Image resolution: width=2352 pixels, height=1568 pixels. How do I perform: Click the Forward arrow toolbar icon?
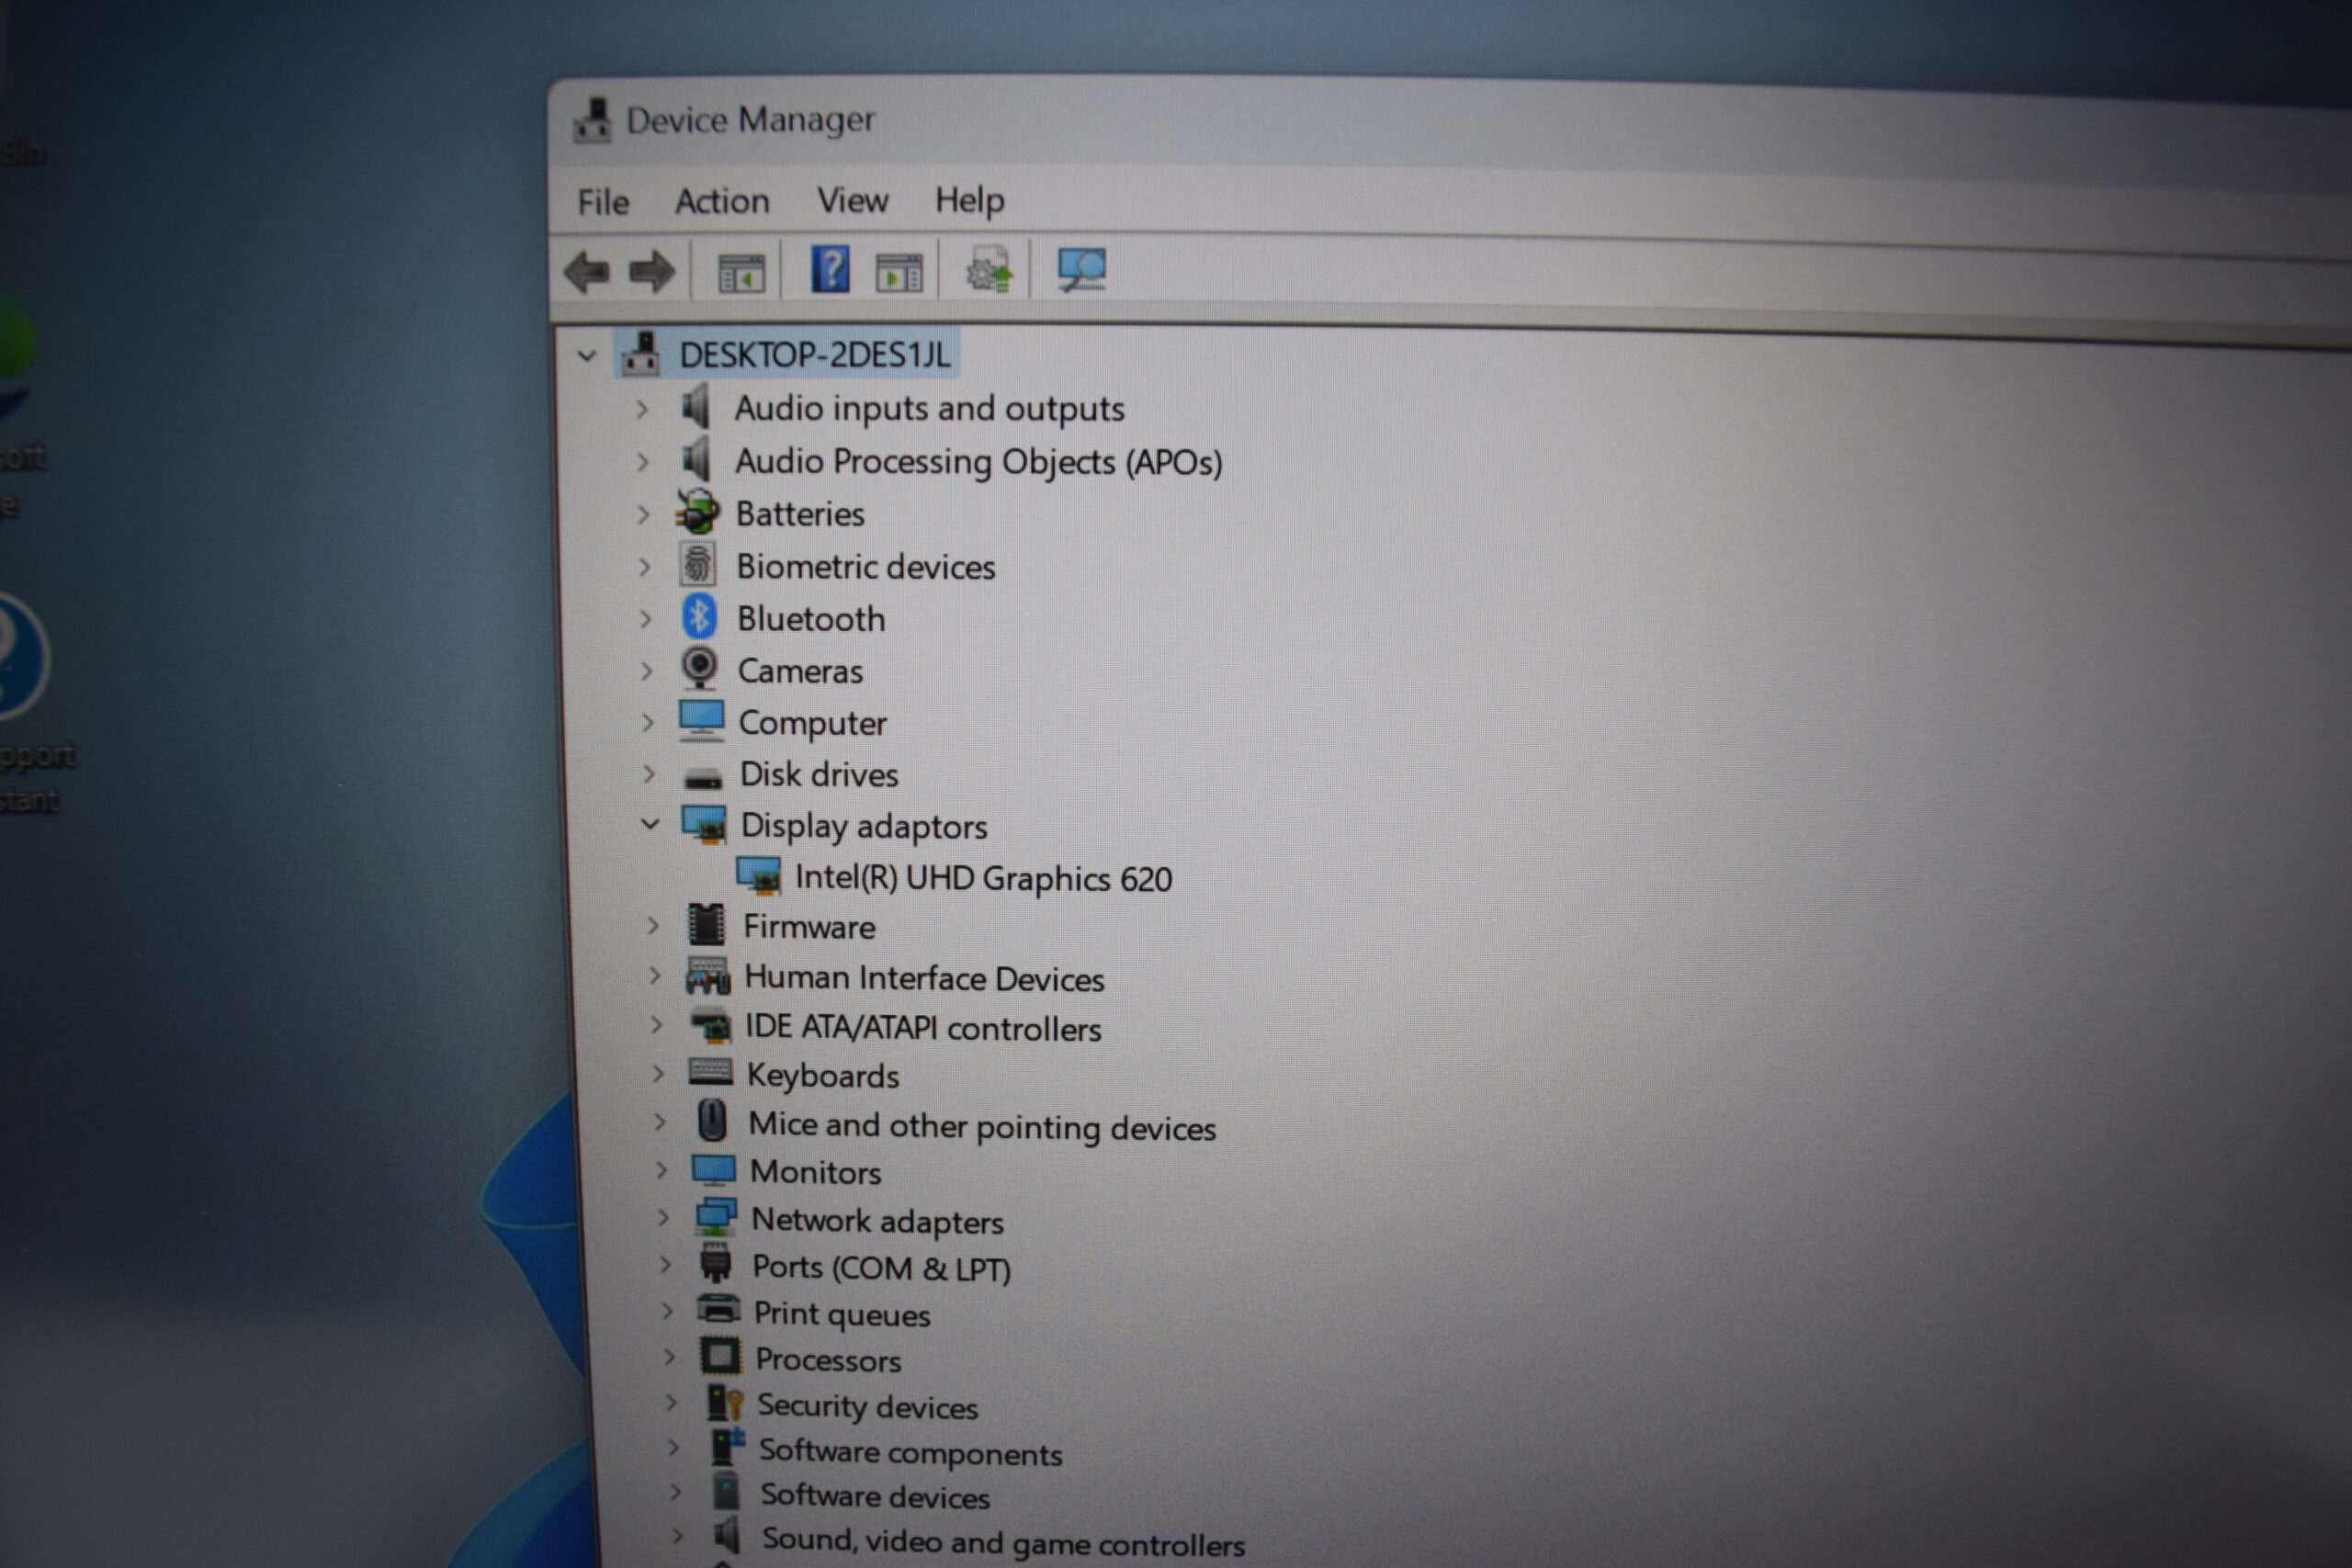(651, 271)
